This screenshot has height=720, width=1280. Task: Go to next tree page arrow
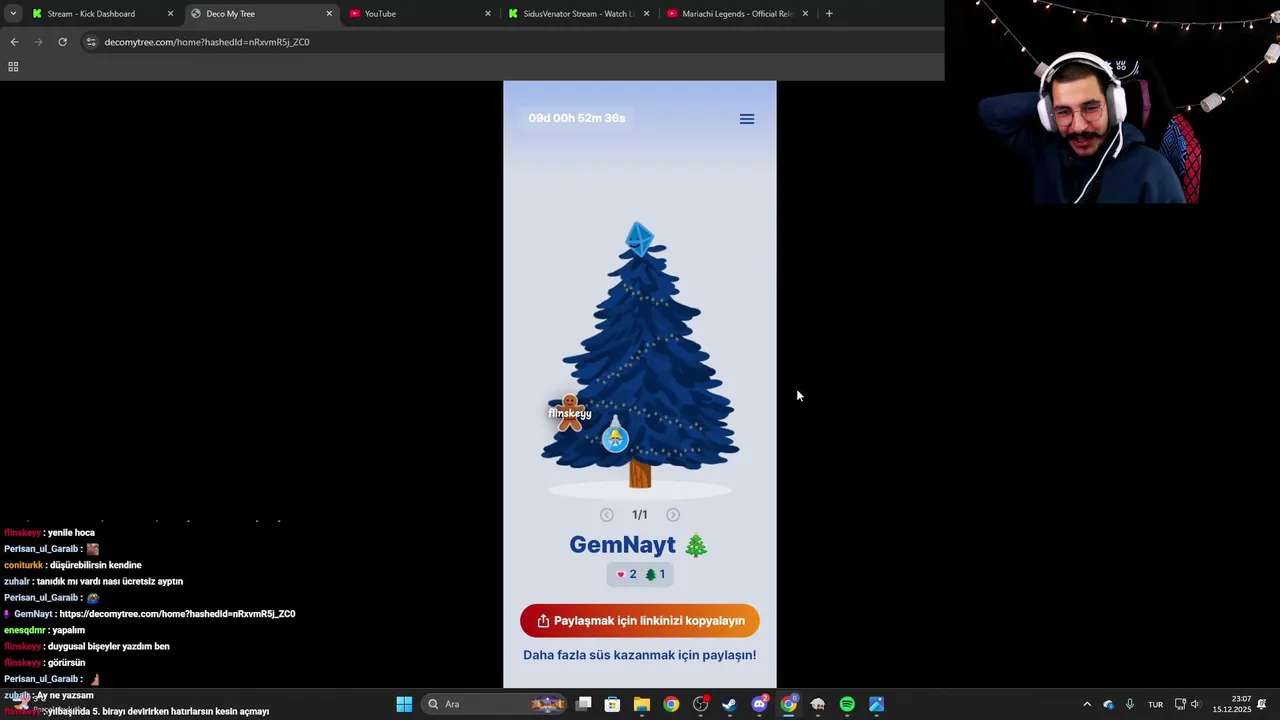(x=673, y=515)
